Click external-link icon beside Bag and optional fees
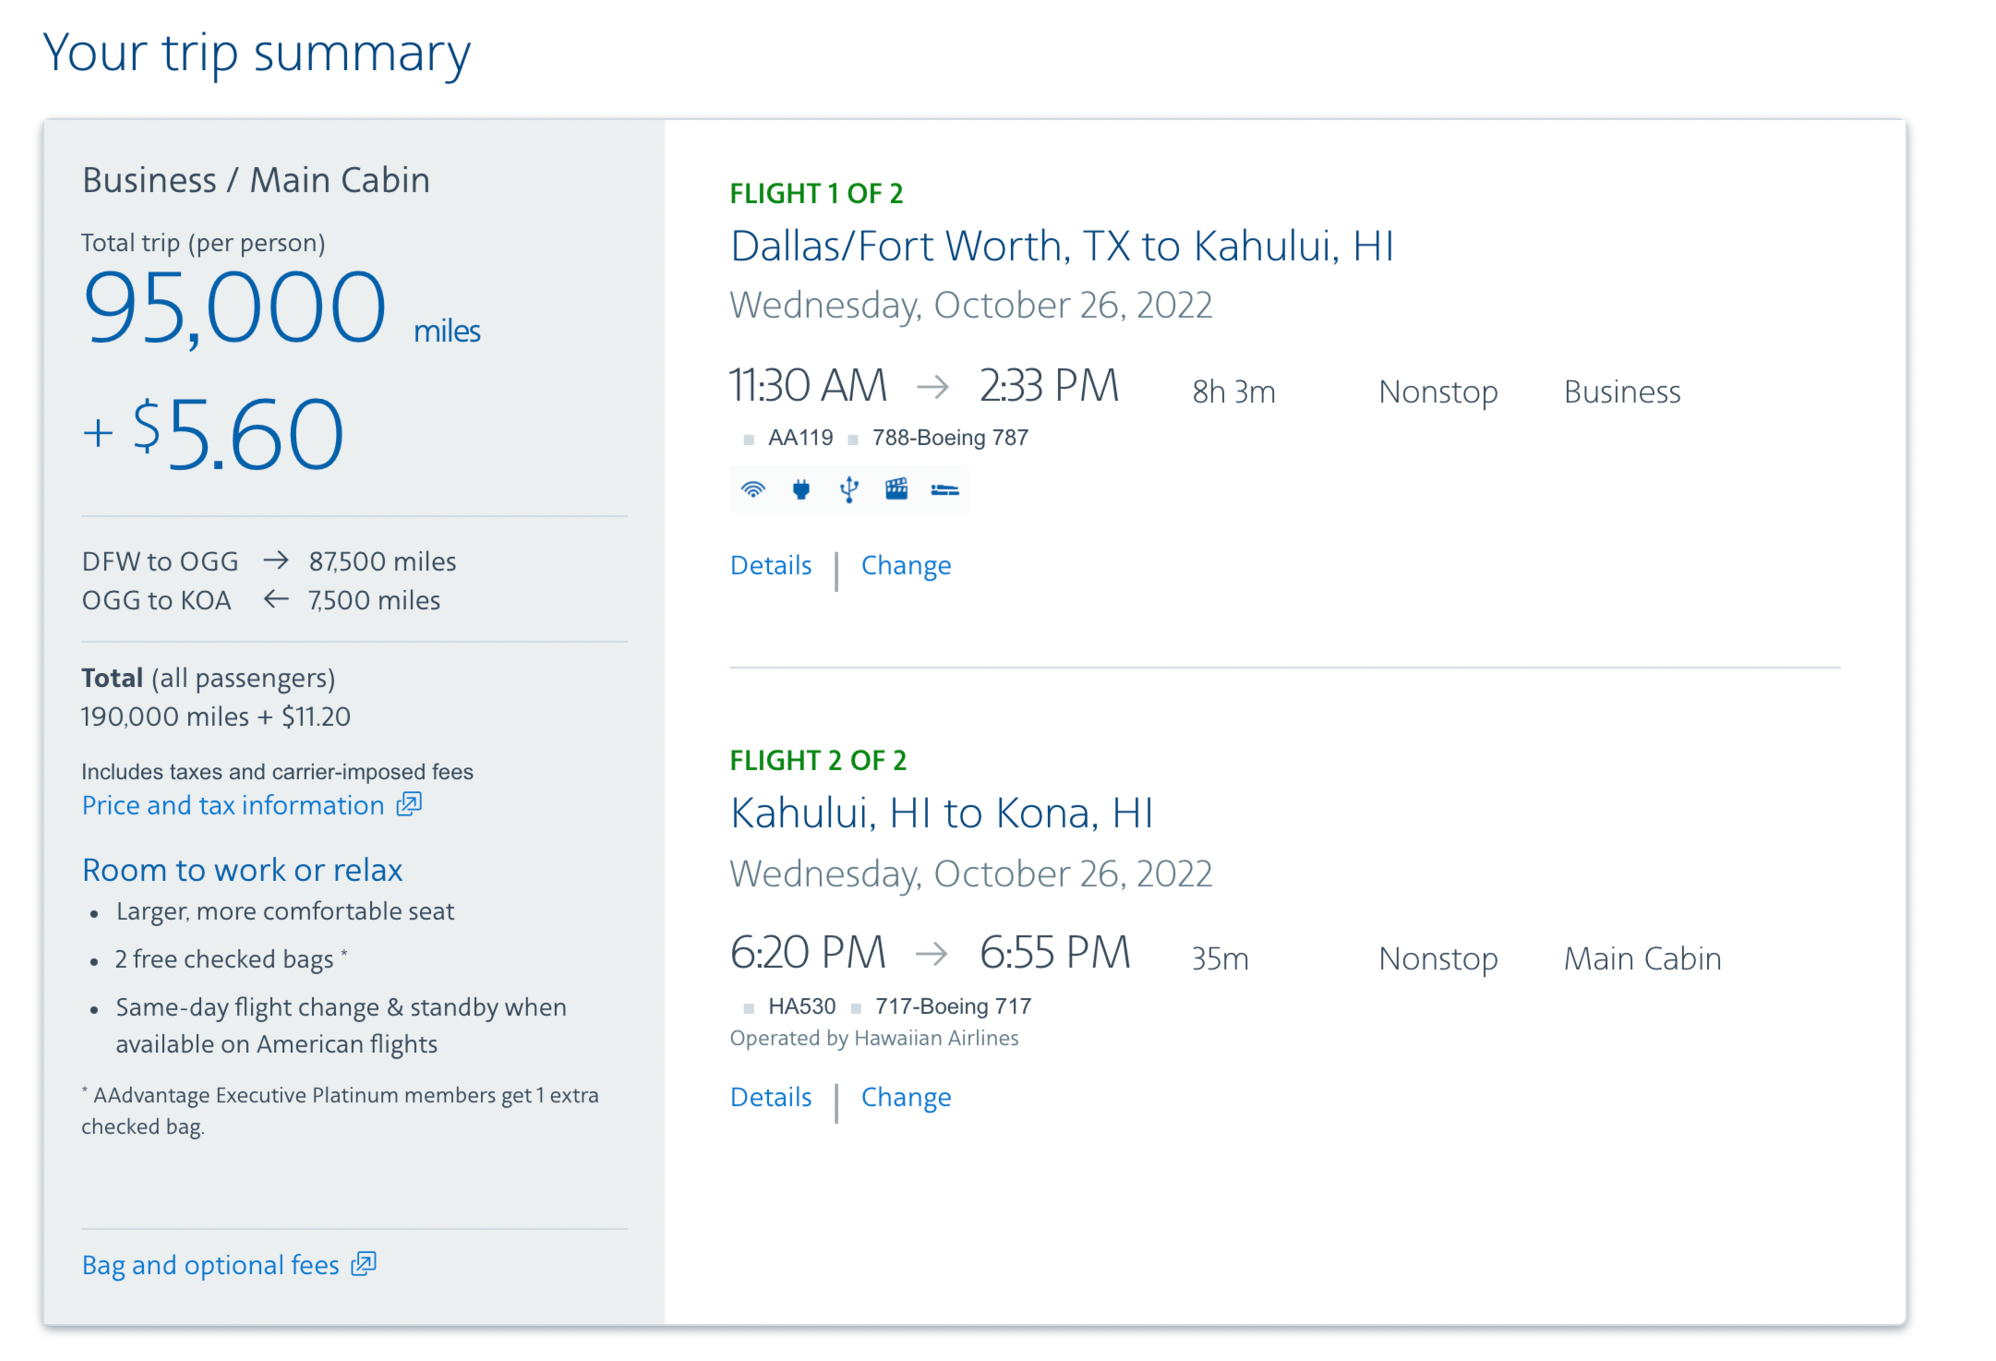This screenshot has height=1361, width=1996. 364,1264
